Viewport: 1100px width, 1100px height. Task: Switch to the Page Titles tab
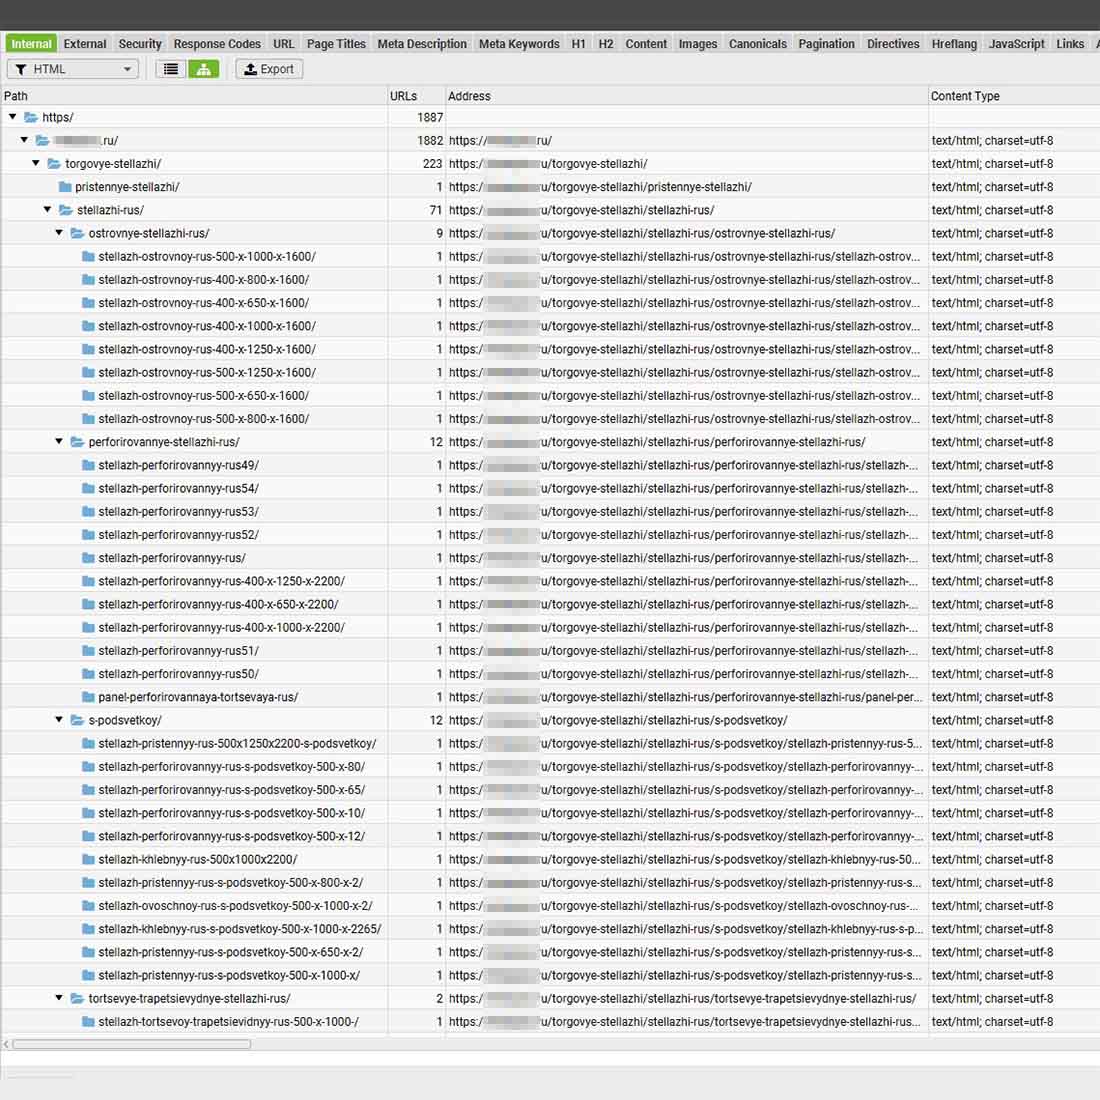(336, 44)
